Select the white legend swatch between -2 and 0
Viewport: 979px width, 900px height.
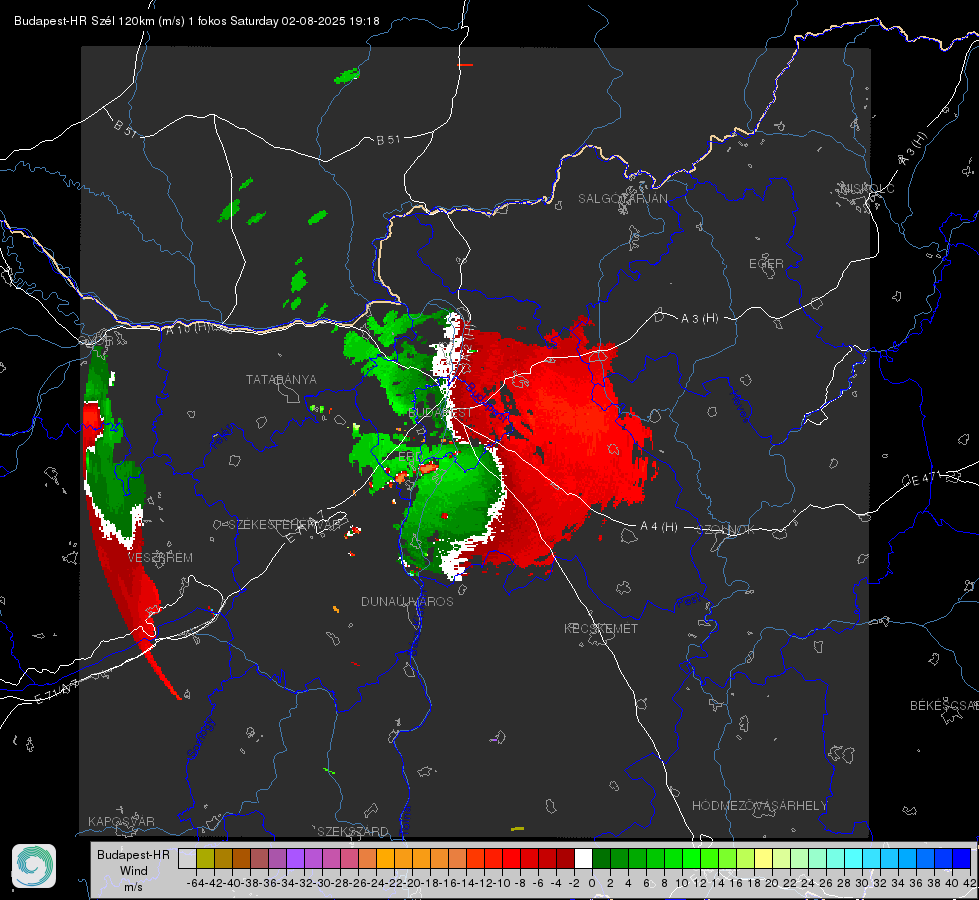(583, 858)
